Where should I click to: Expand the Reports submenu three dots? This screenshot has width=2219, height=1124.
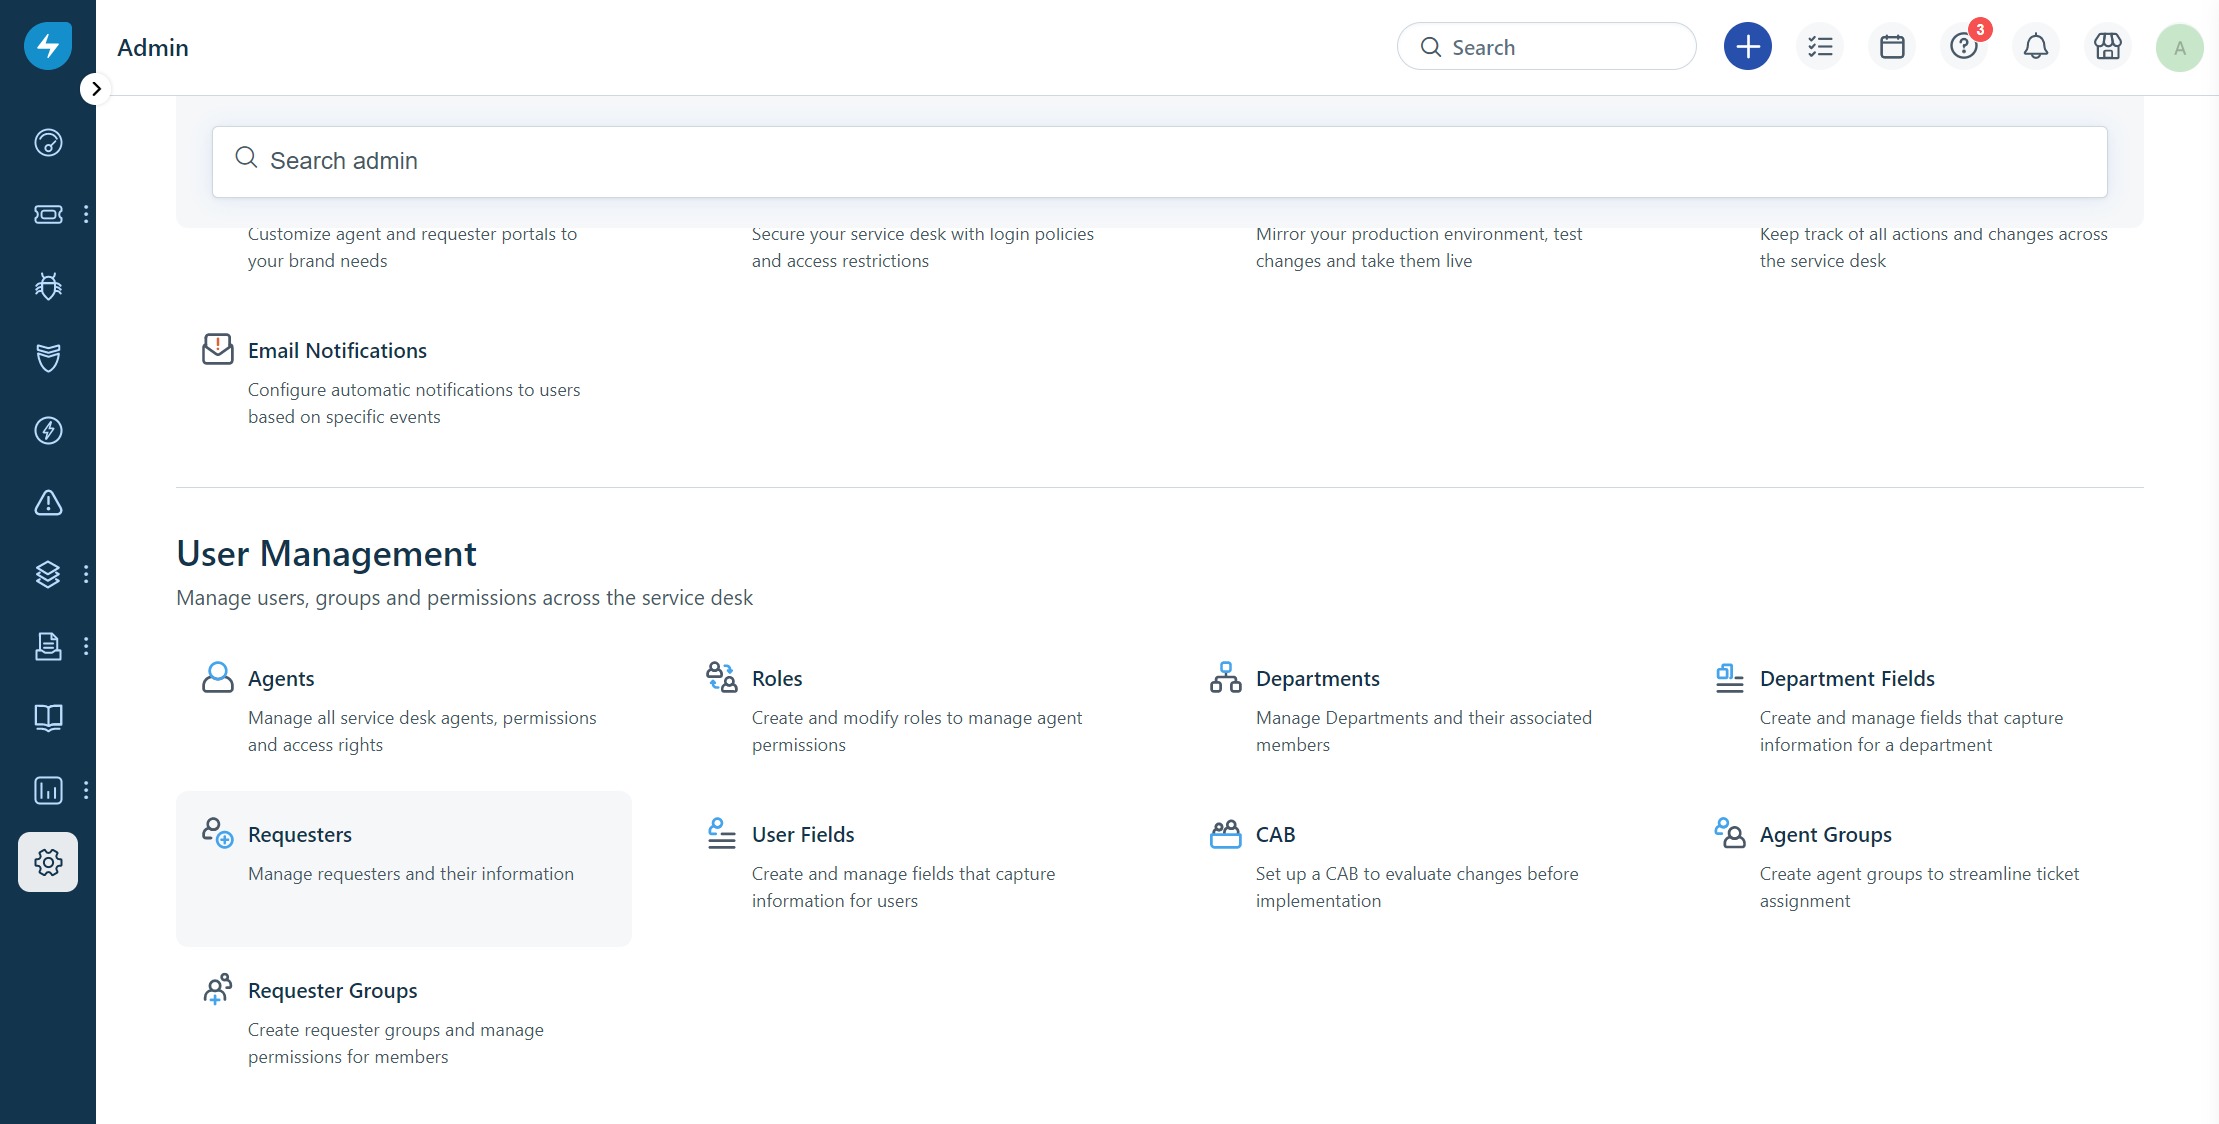(86, 790)
